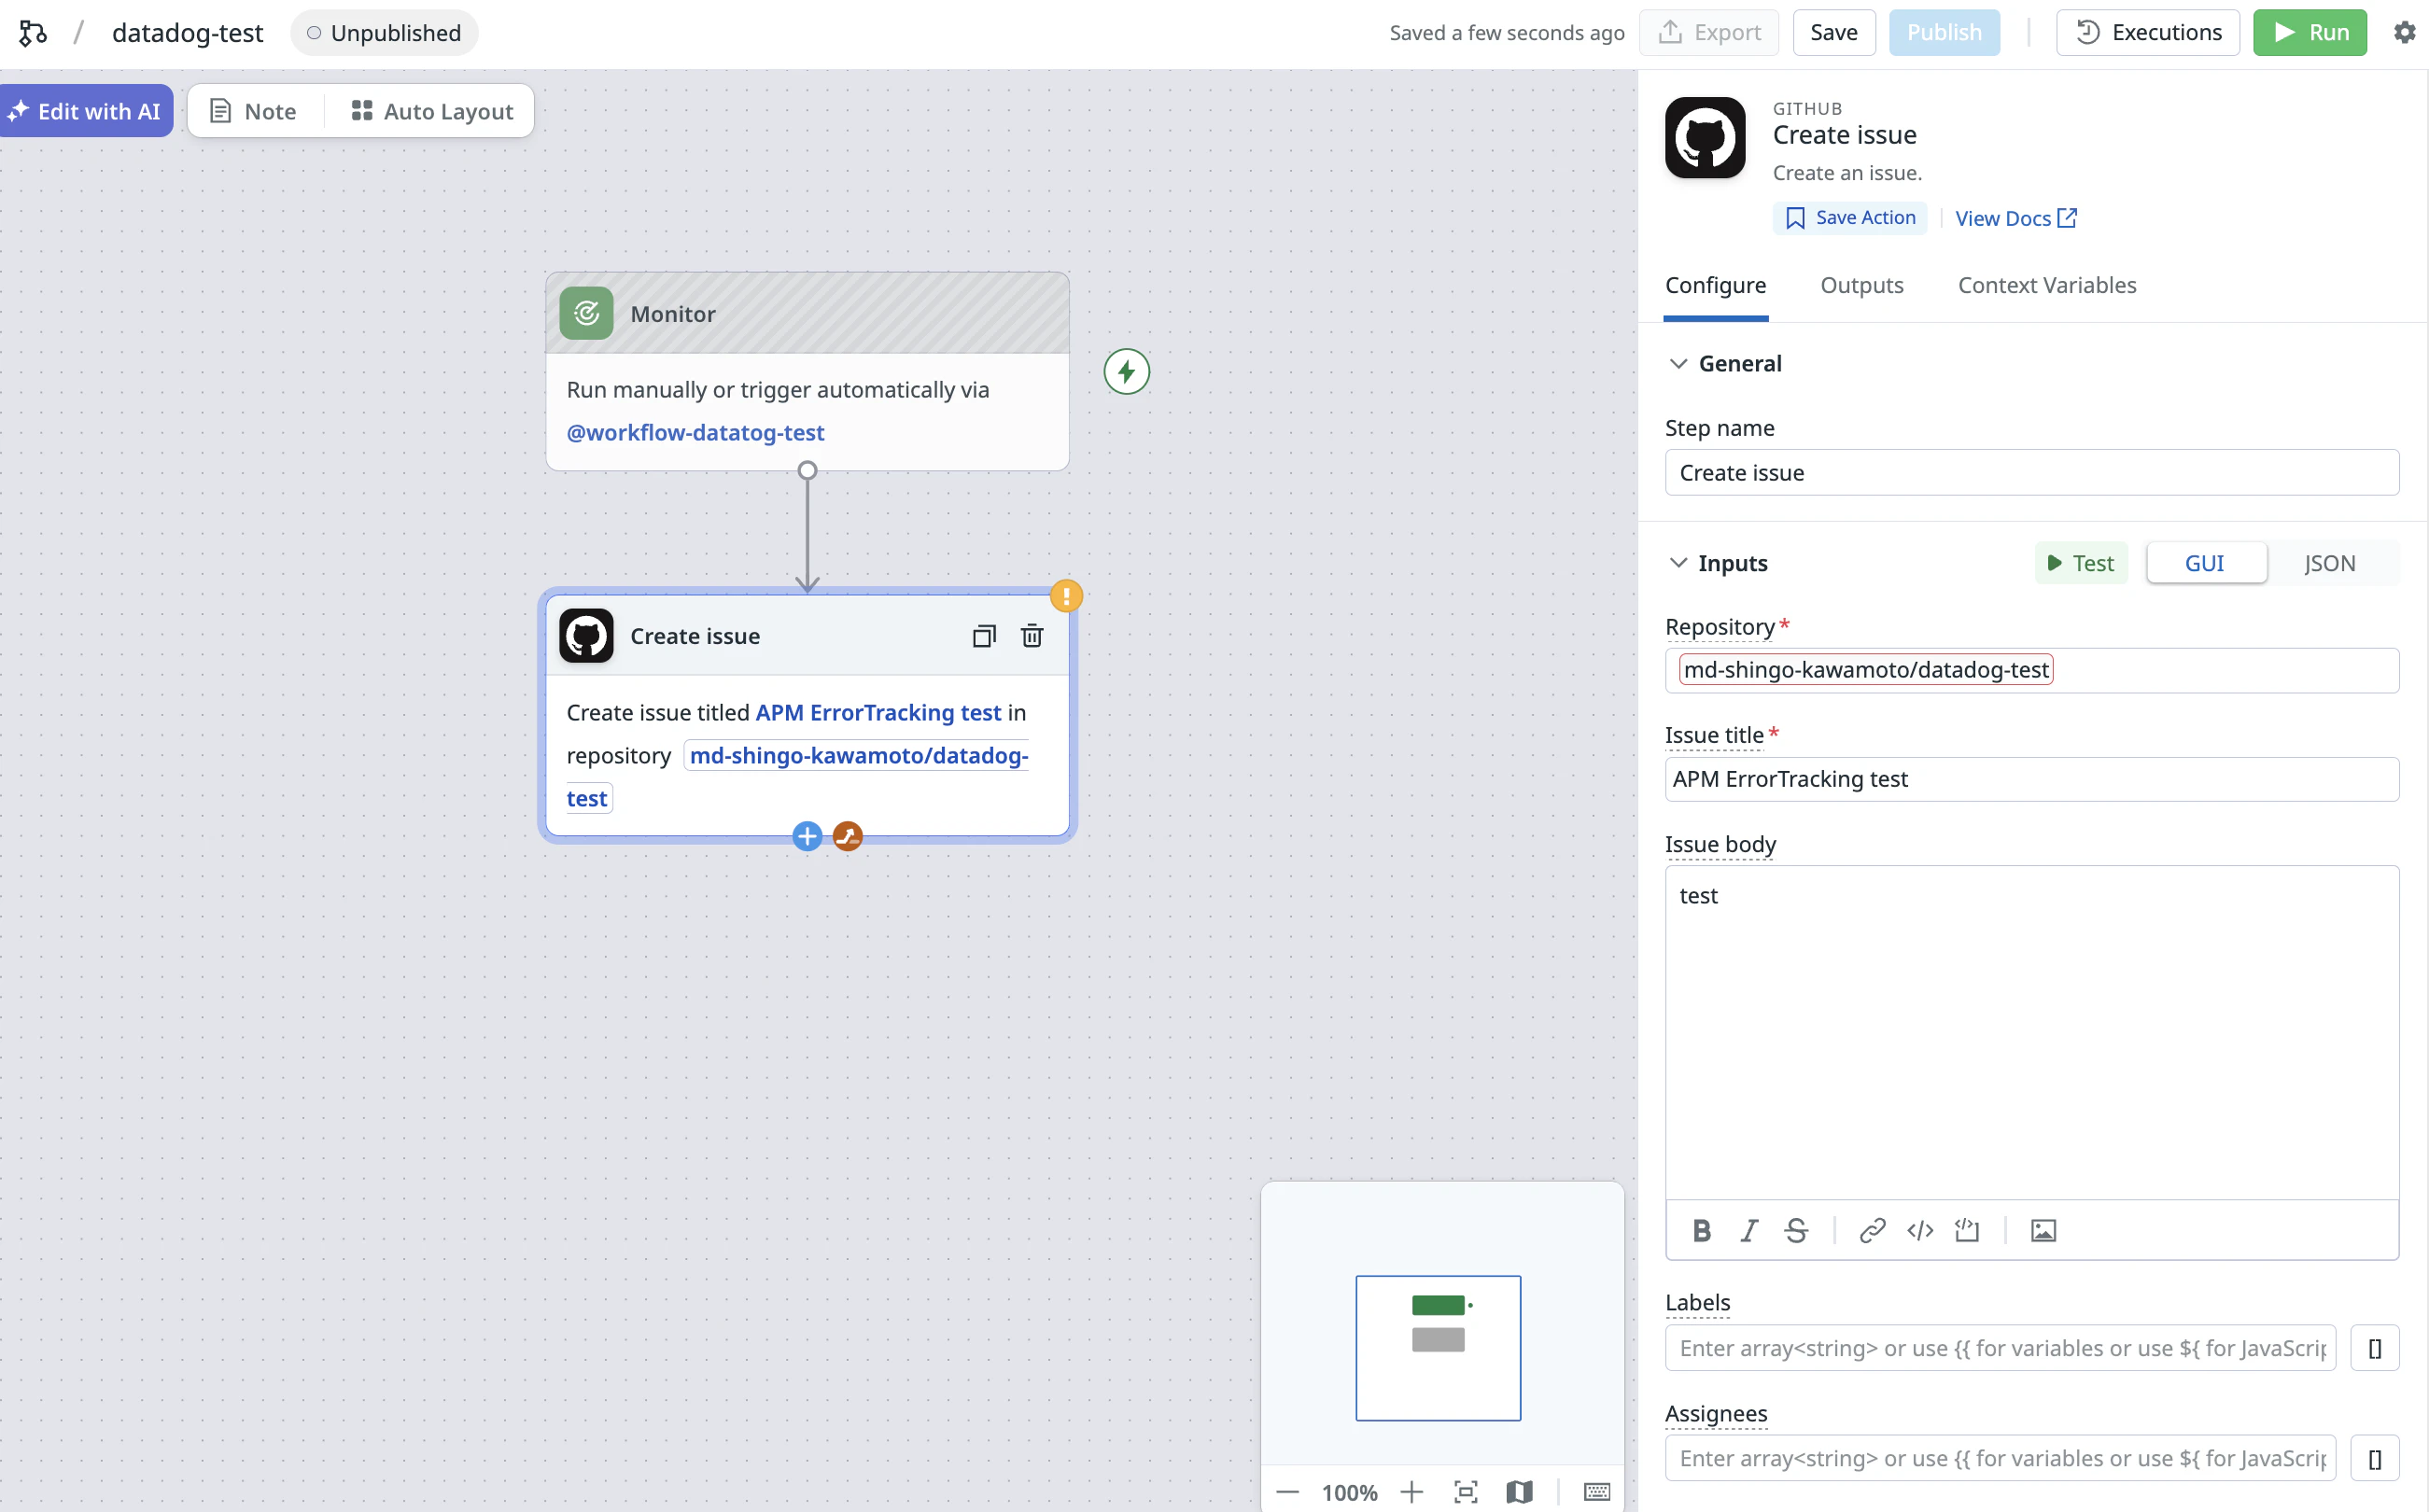The width and height of the screenshot is (2429, 1512).
Task: Select the Configure tab
Action: tap(1716, 286)
